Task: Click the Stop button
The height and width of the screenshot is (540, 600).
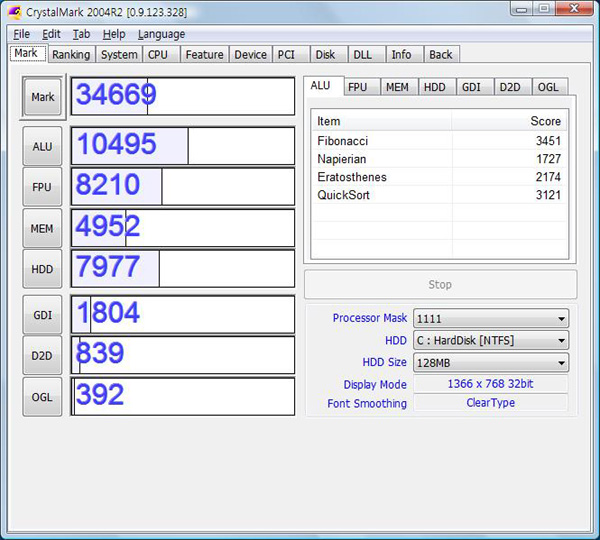Action: tap(440, 284)
